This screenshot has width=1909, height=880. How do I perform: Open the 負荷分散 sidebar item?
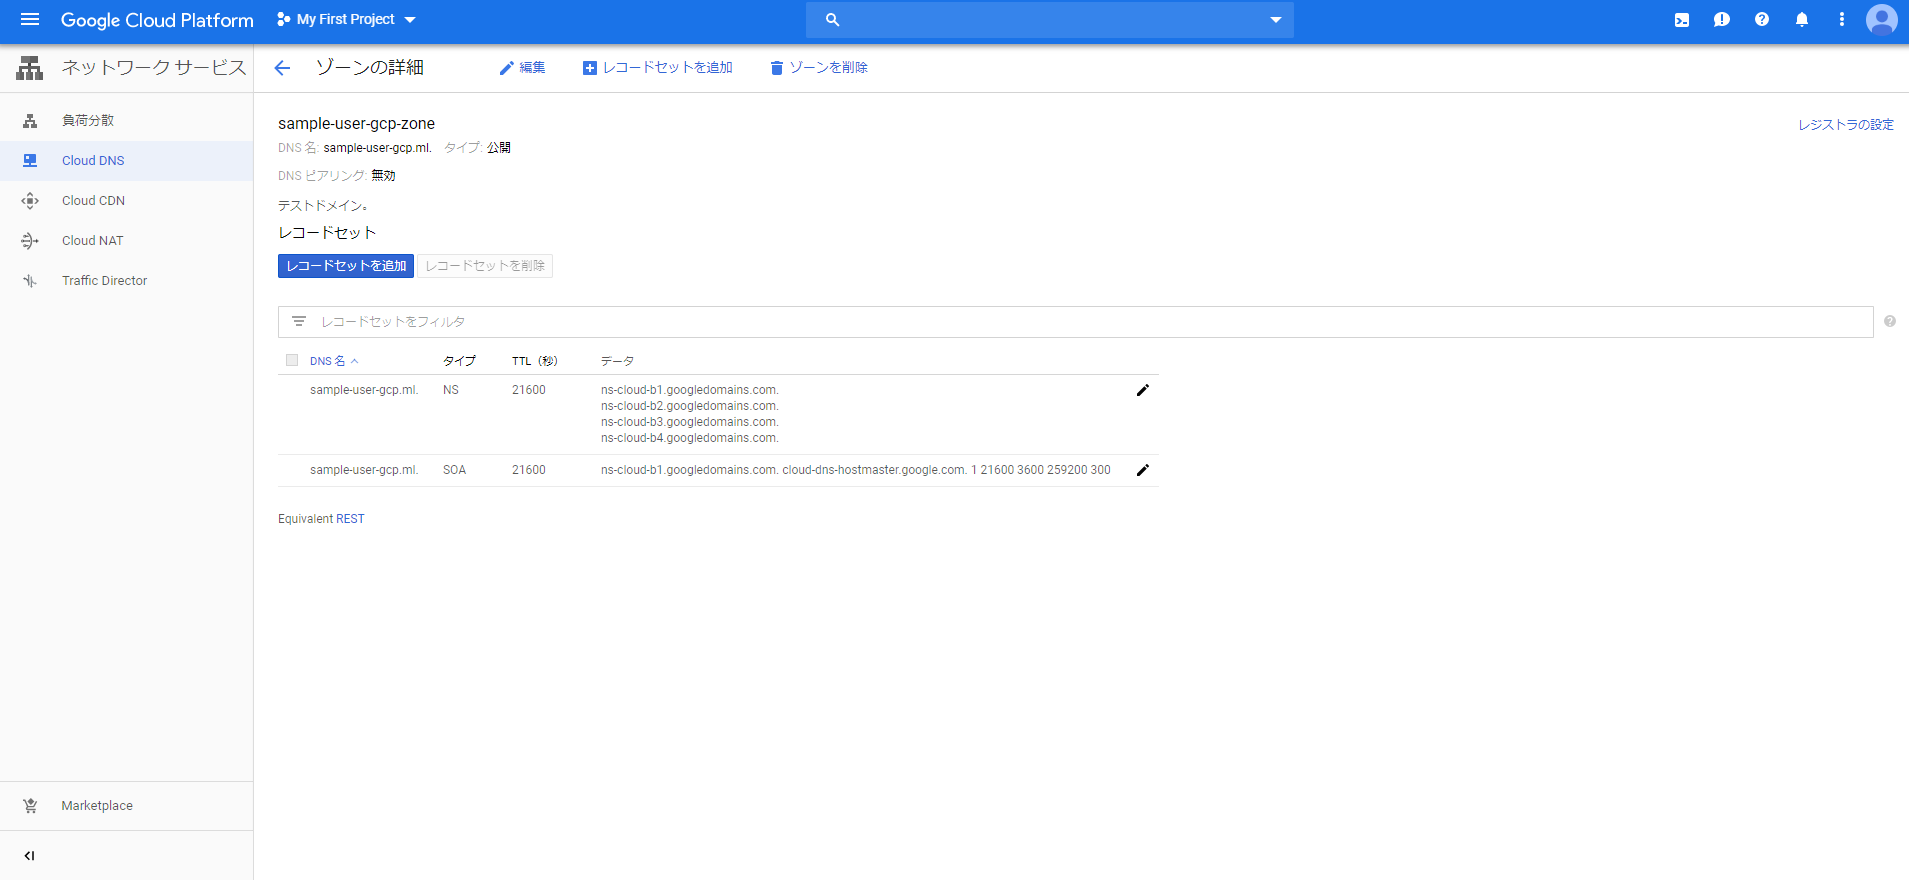[126, 120]
